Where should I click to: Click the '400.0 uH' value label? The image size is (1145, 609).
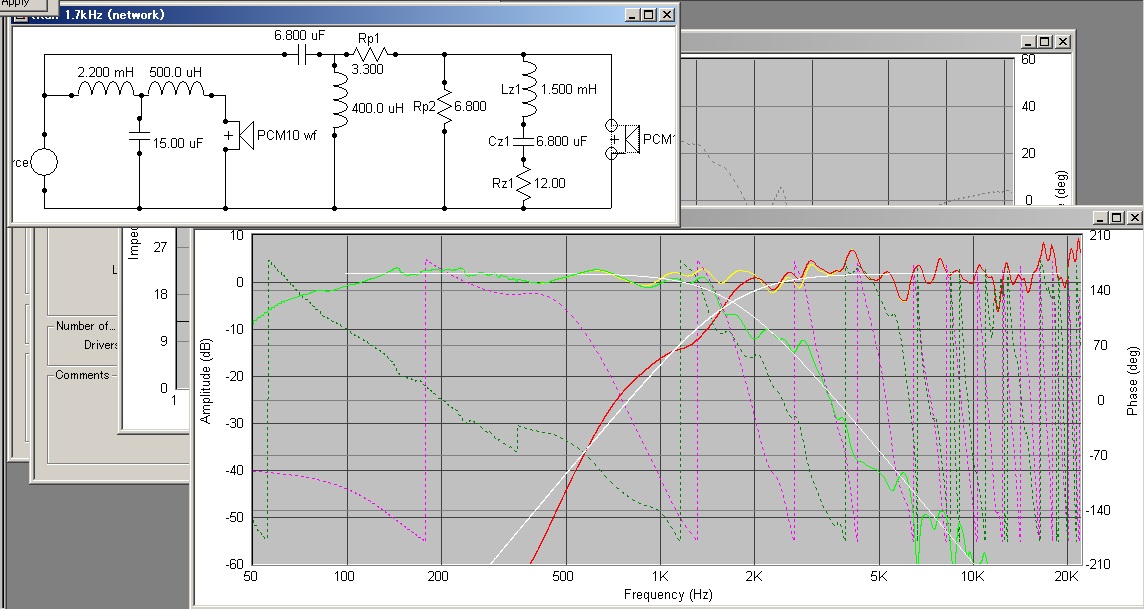[x=378, y=108]
